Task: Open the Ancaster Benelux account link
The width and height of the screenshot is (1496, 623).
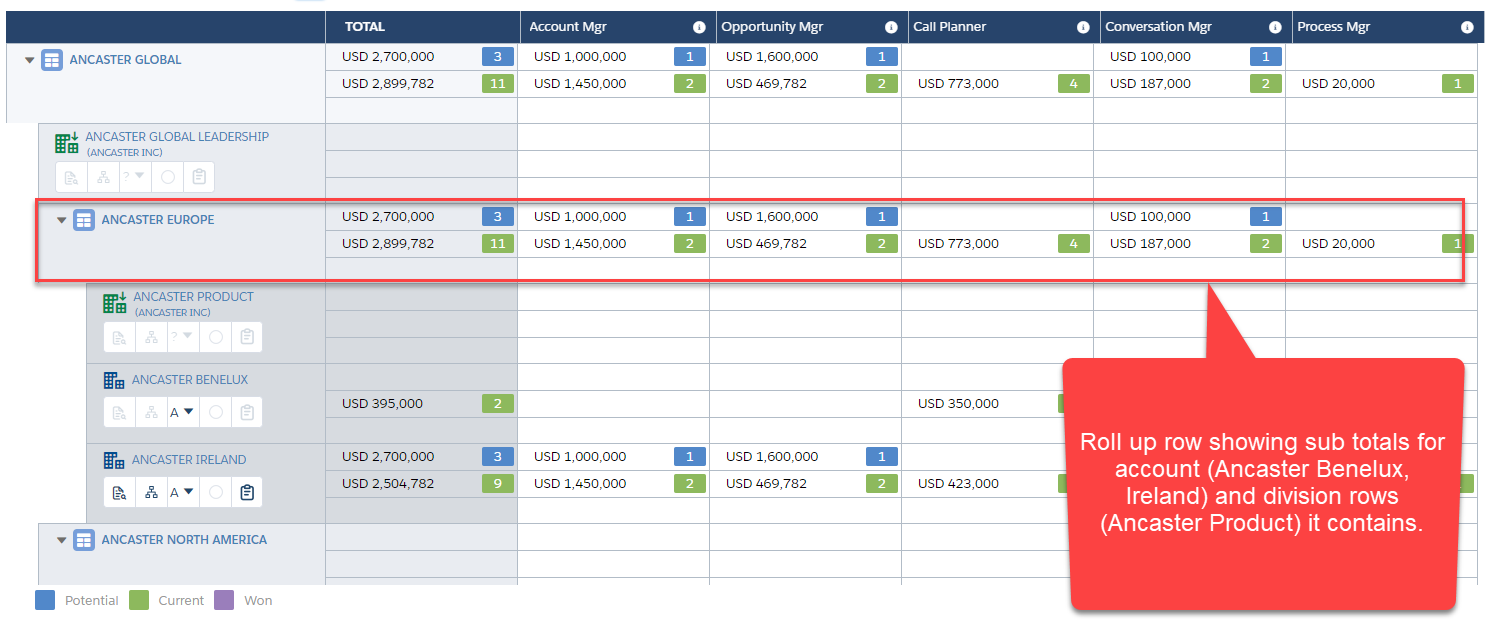Action: click(x=190, y=380)
